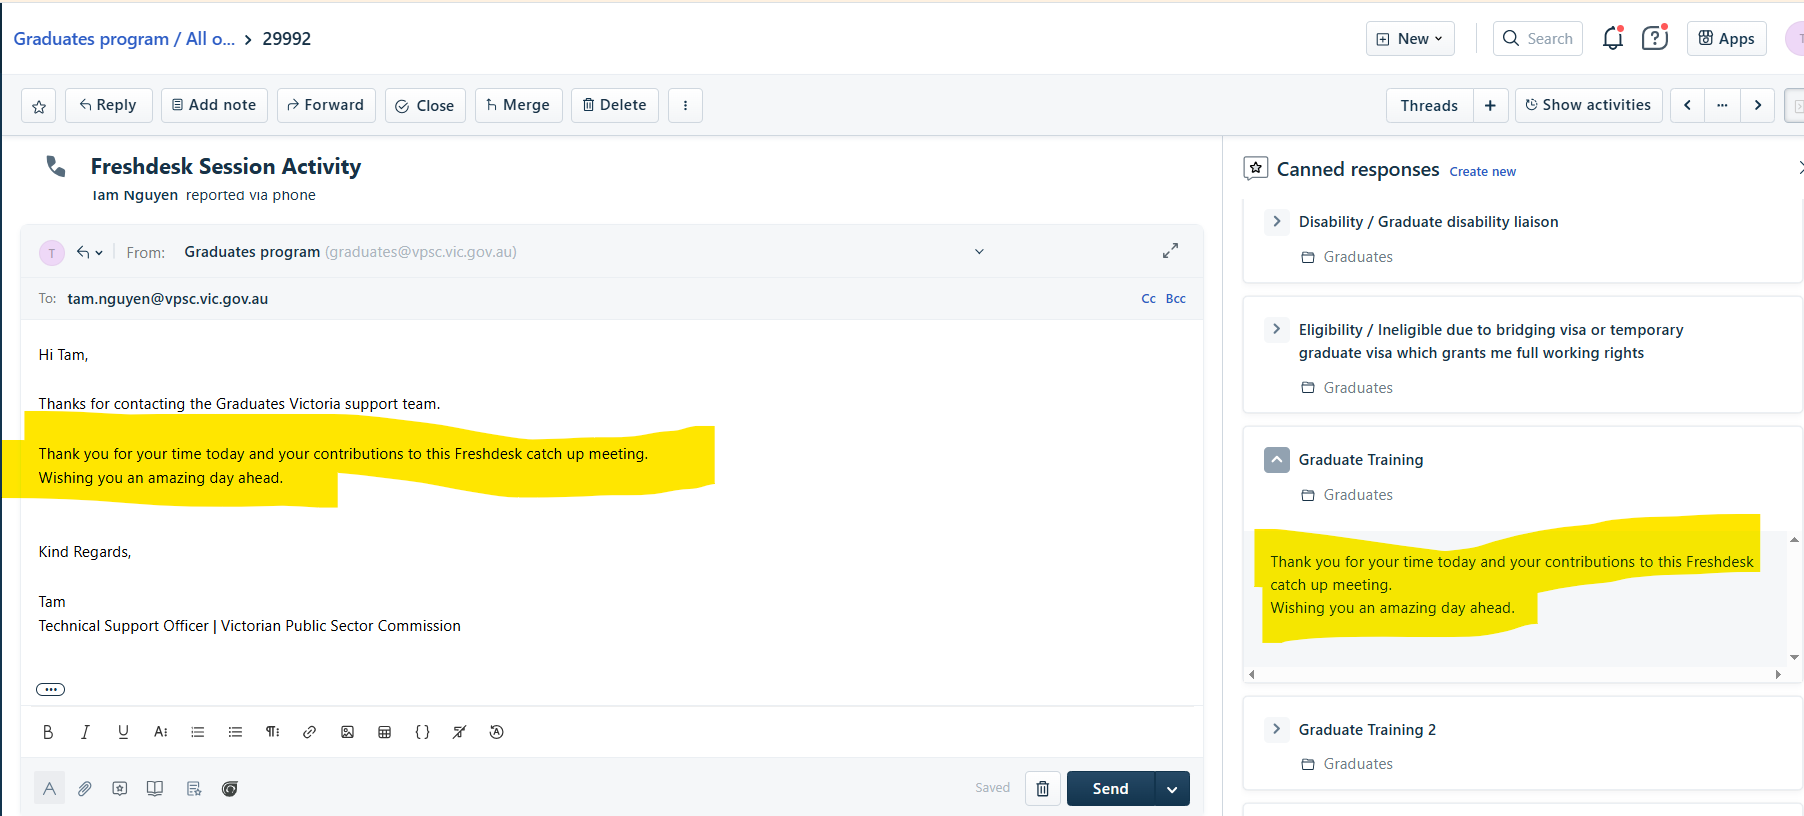Expand the Graduate Training 2 canned response

(1276, 729)
